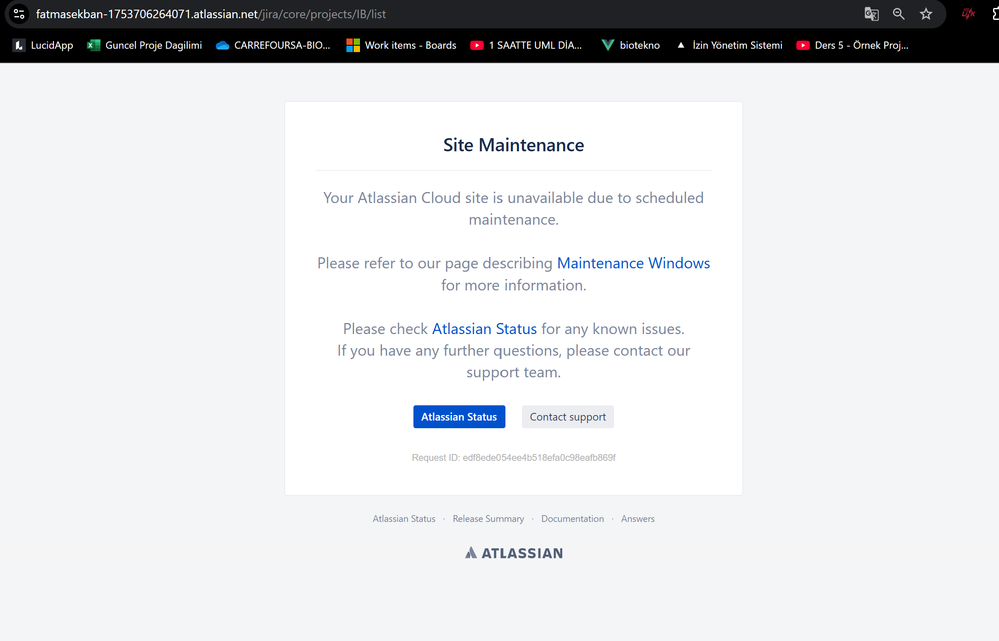This screenshot has width=999, height=641.
Task: Open Work items - Boards bookmark
Action: point(401,45)
